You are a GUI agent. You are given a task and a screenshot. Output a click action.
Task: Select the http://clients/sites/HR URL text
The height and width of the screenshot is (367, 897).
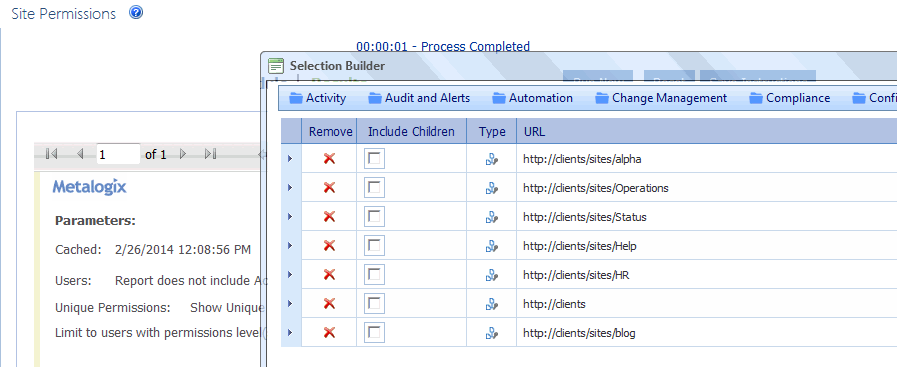pyautogui.click(x=576, y=276)
